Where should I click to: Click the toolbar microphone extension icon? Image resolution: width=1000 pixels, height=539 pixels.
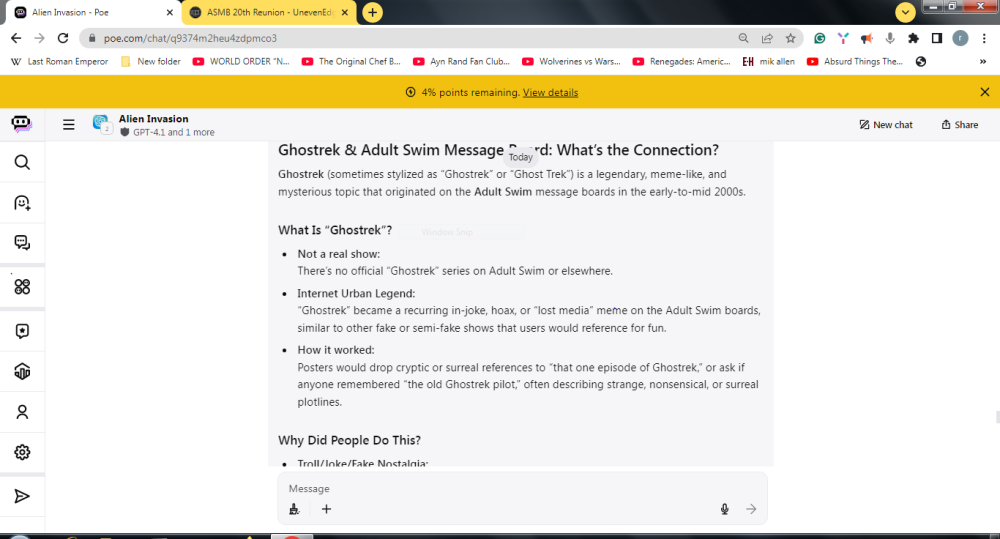point(890,38)
